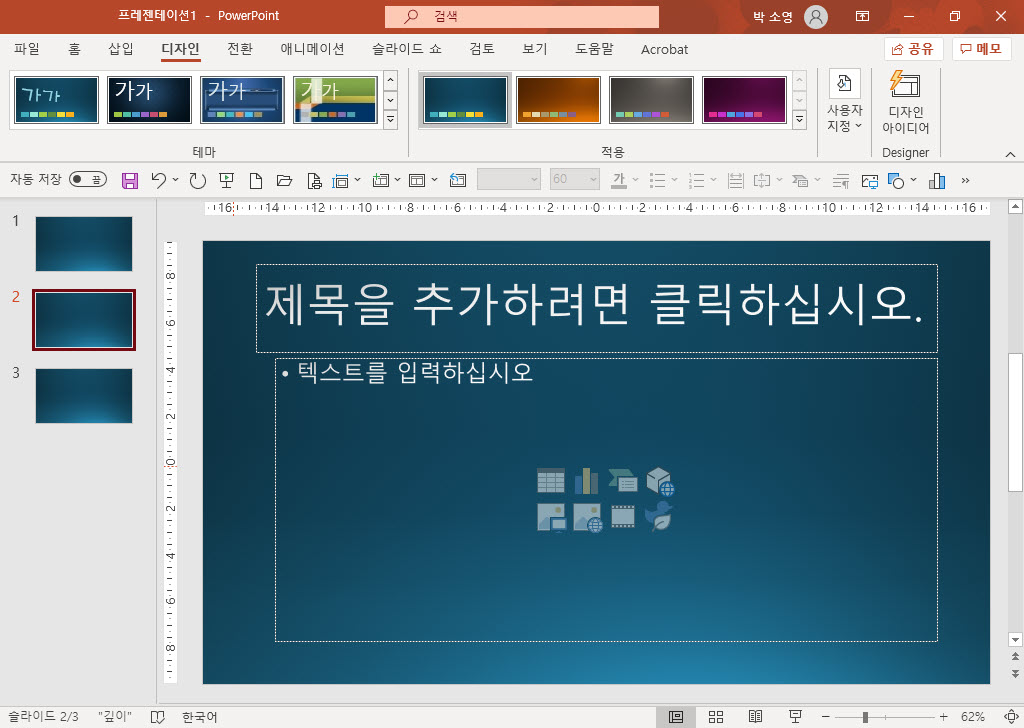This screenshot has width=1024, height=728.
Task: Click the zoom in plus button
Action: click(x=943, y=717)
